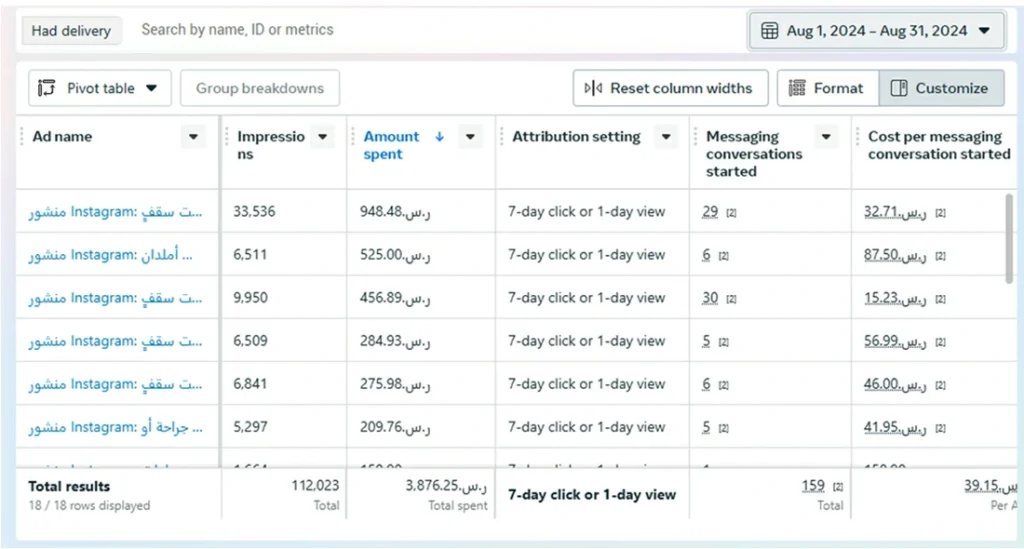Image resolution: width=1024 pixels, height=549 pixels.
Task: Click the footnote icon beside 29 conversations
Action: (x=731, y=213)
